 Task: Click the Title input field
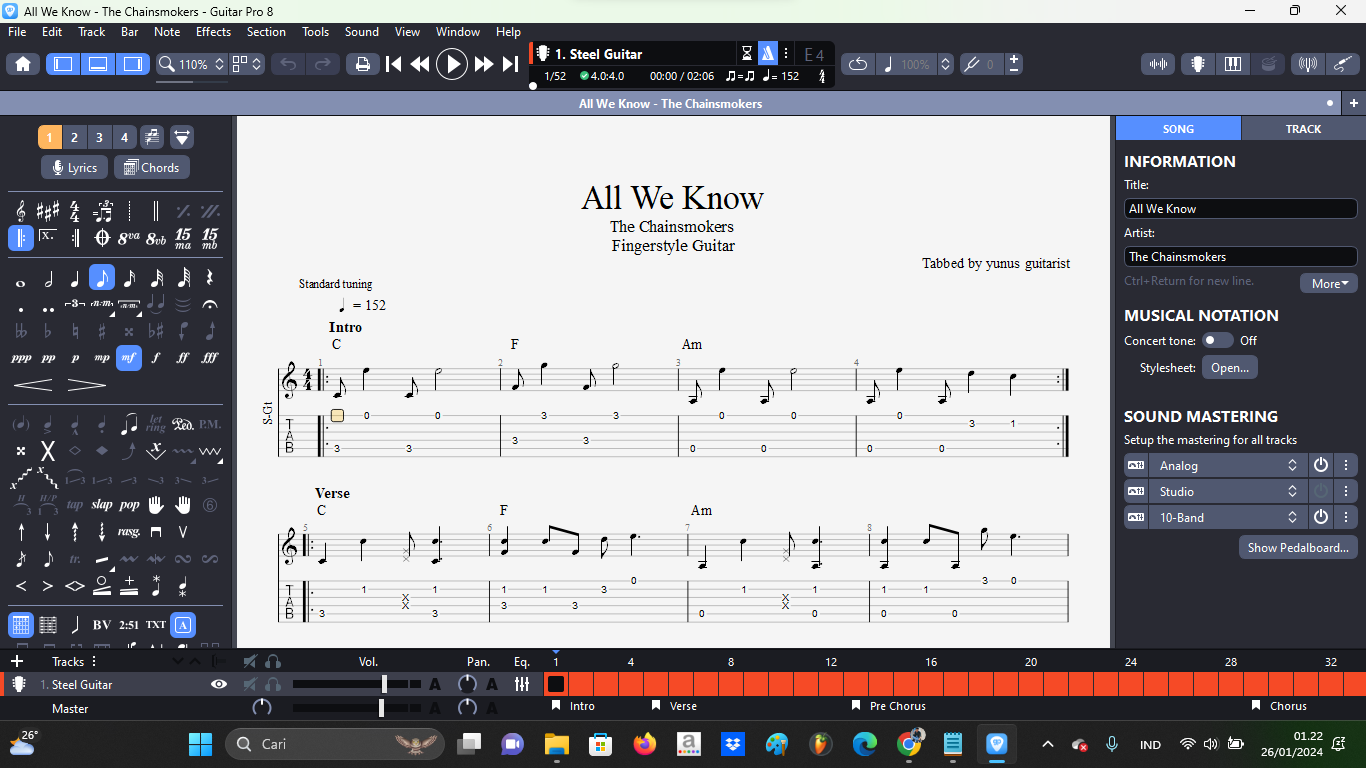(1240, 208)
